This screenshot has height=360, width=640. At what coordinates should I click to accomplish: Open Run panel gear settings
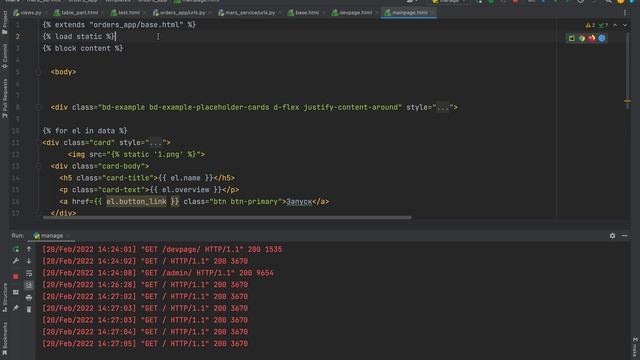pos(612,236)
